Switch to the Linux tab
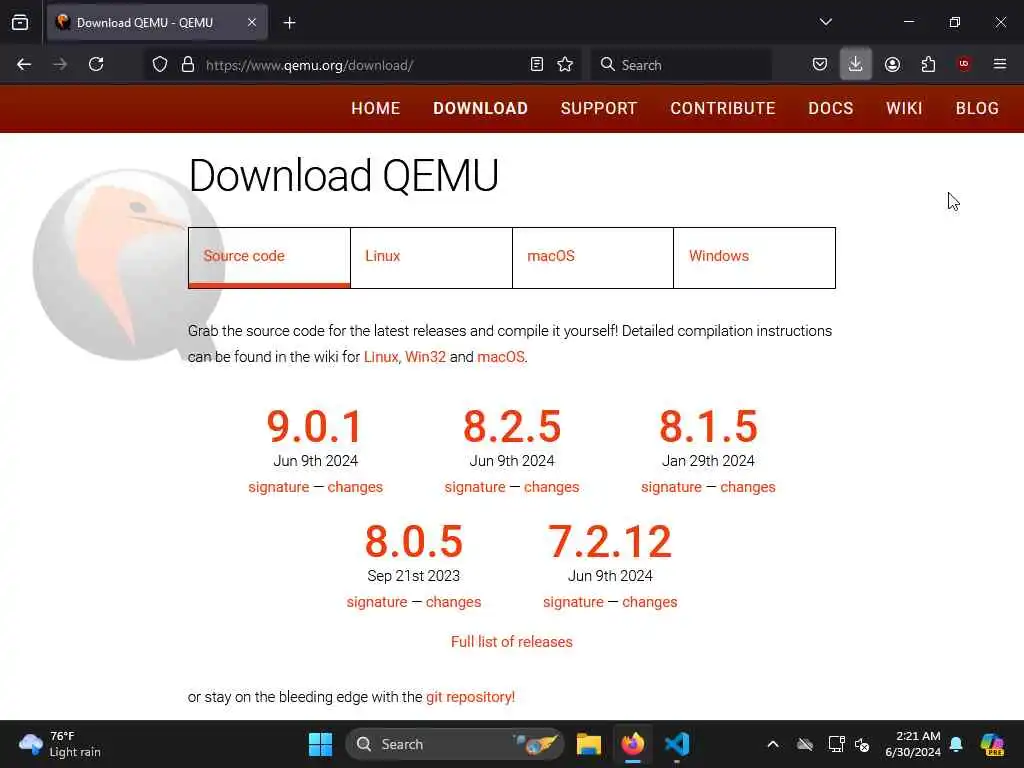 (431, 257)
